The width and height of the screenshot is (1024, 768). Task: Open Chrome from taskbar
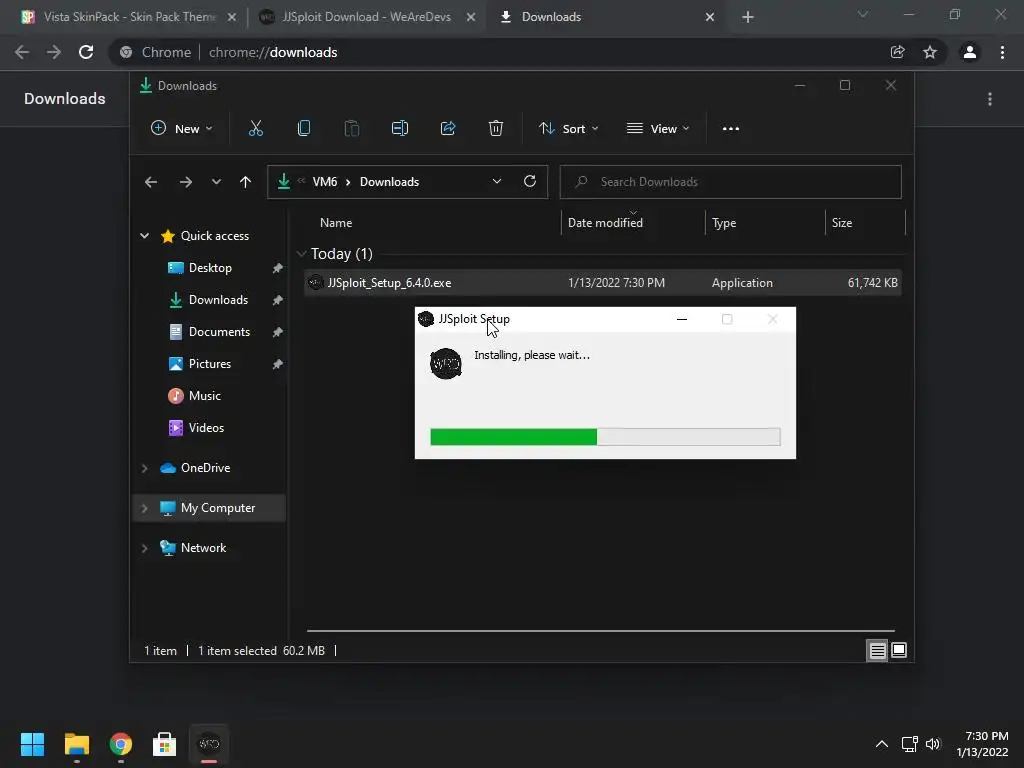121,744
